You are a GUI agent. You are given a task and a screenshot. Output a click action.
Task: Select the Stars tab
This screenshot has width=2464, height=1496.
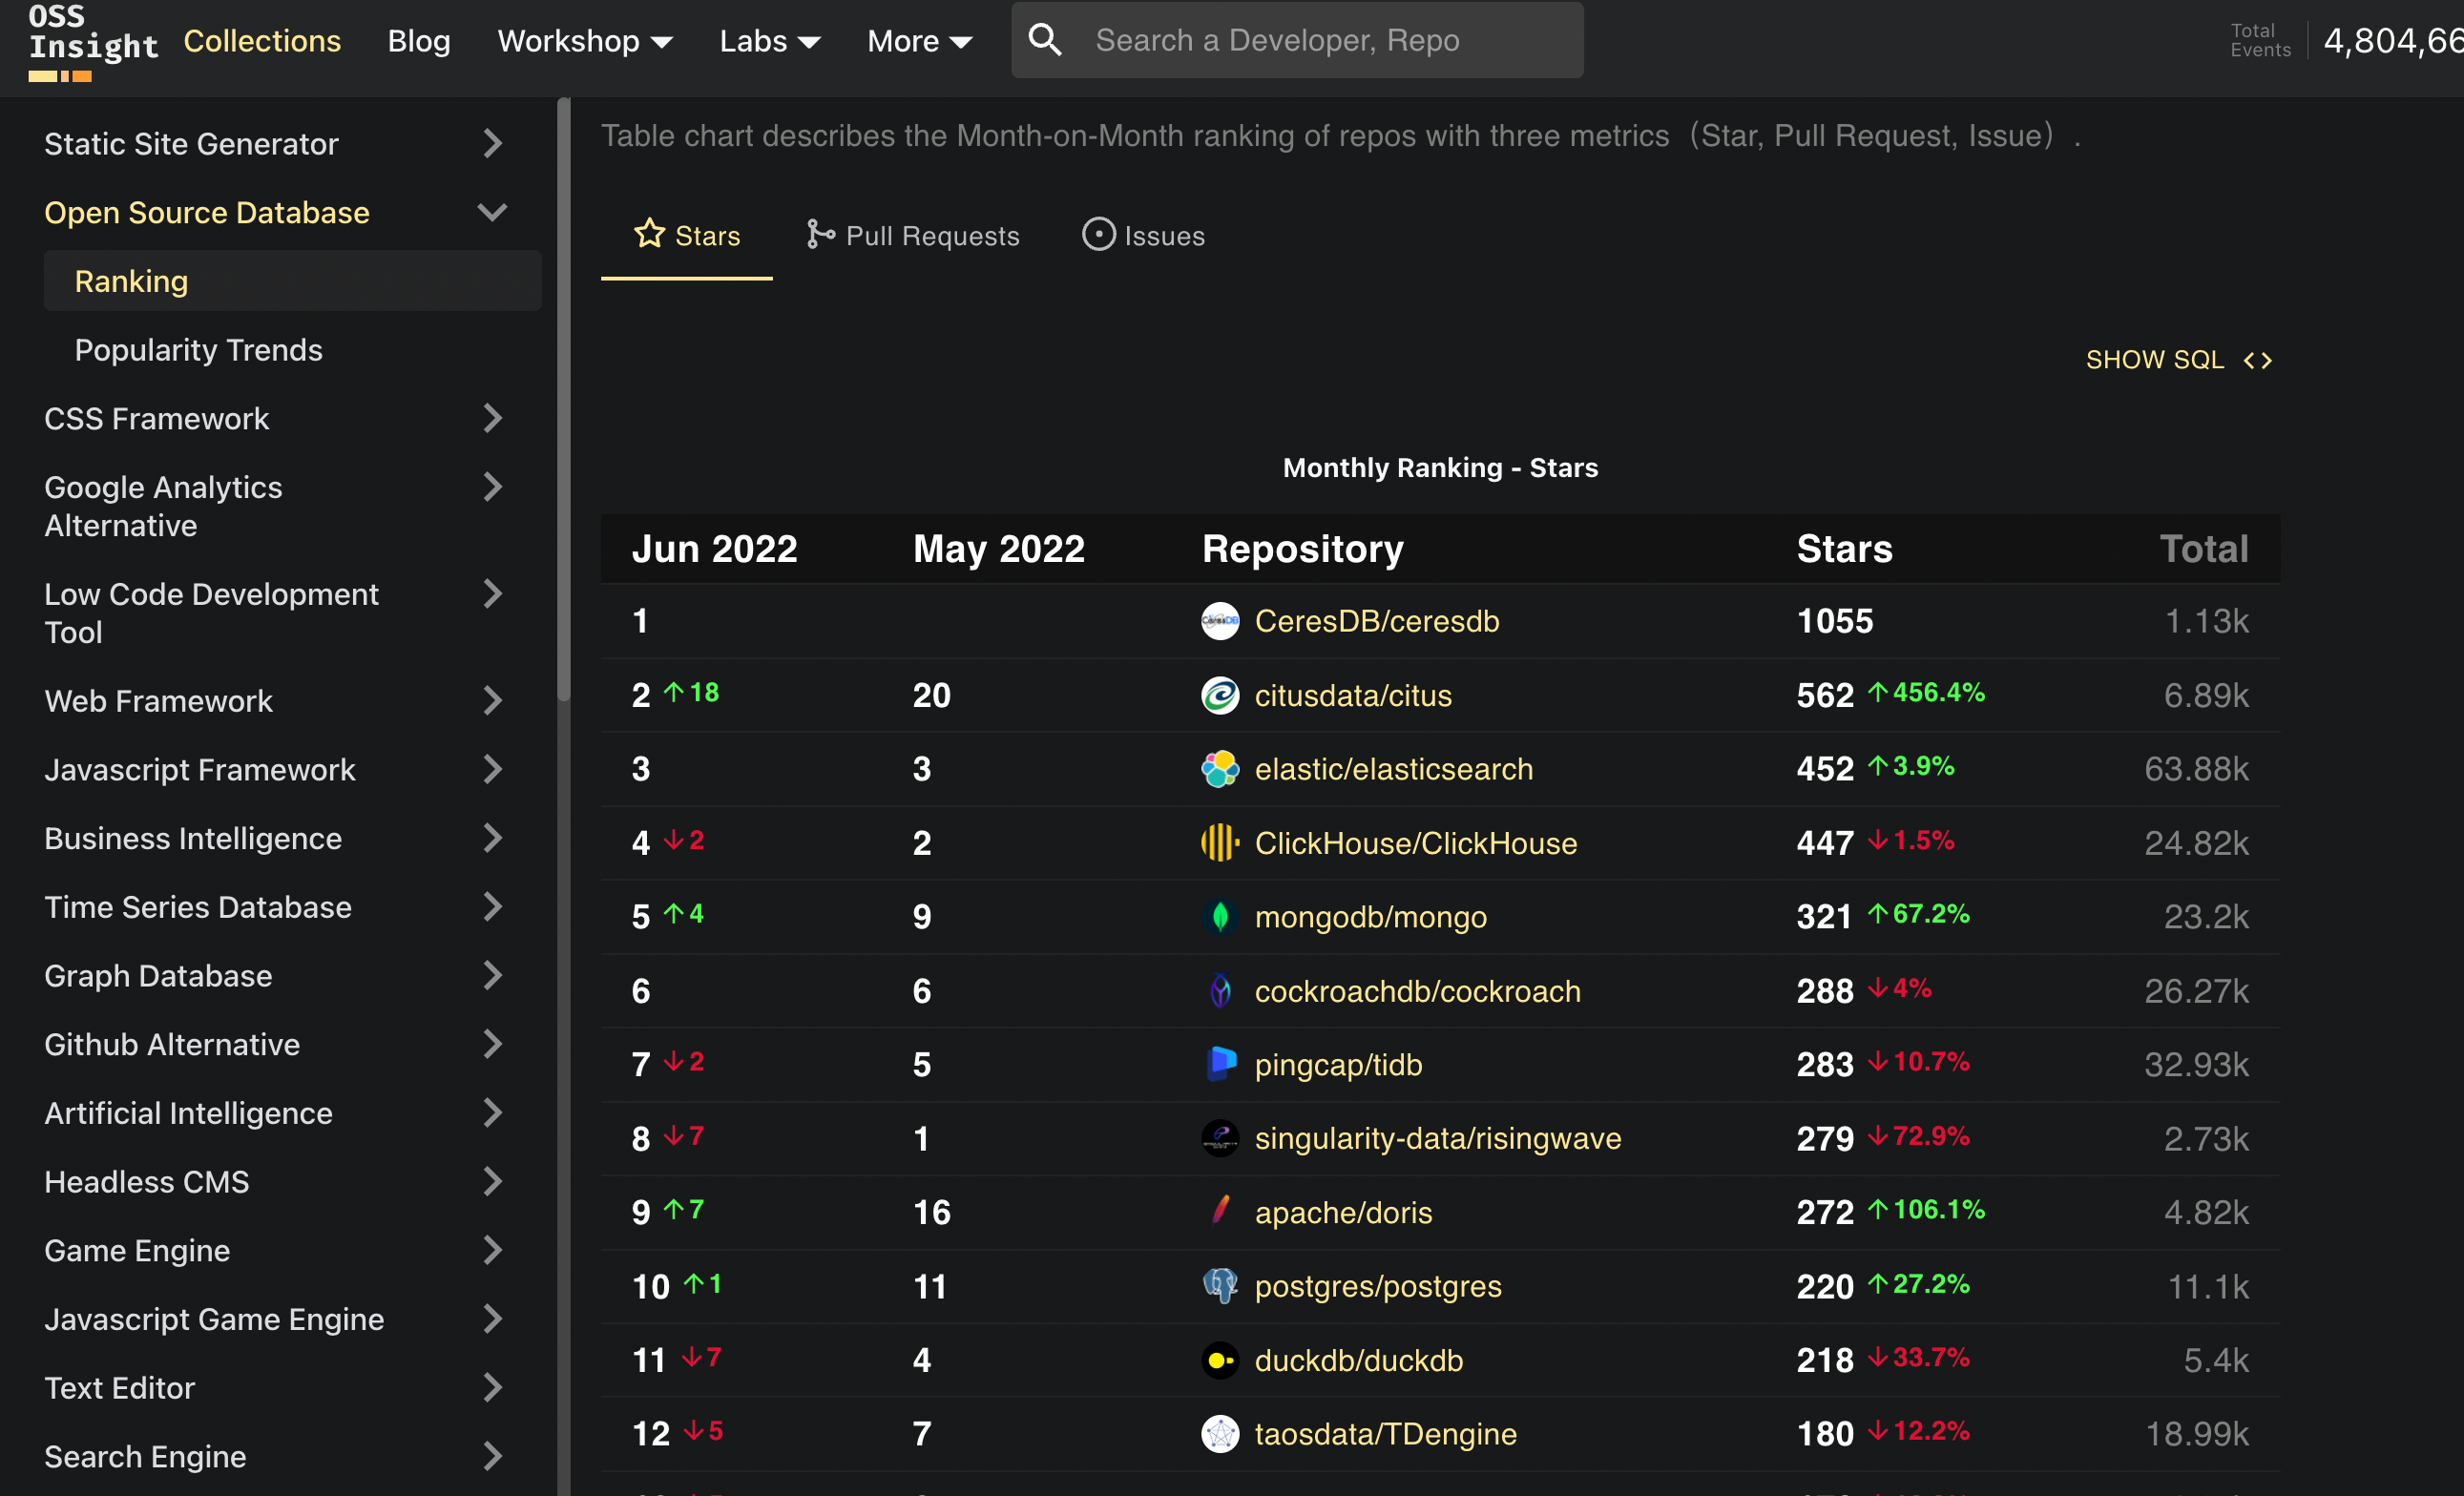click(687, 236)
